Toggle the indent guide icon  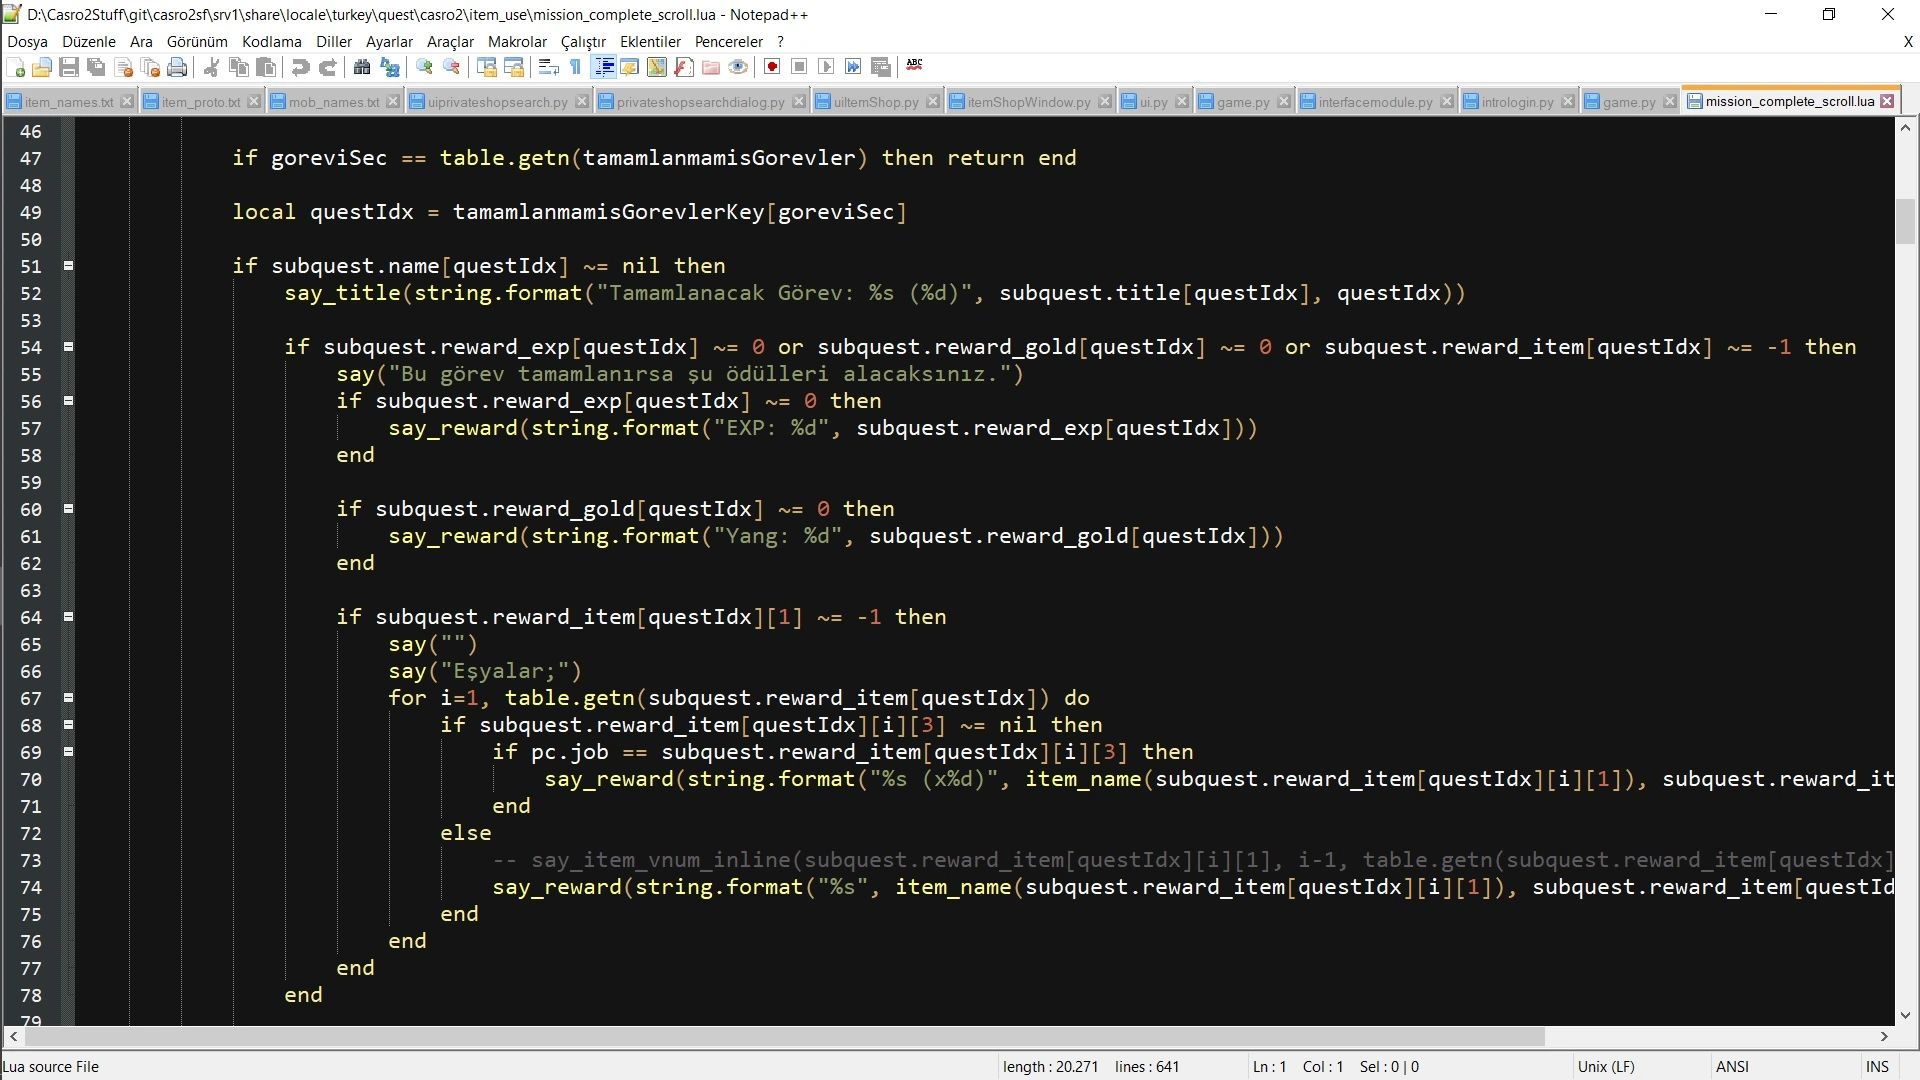pyautogui.click(x=604, y=67)
